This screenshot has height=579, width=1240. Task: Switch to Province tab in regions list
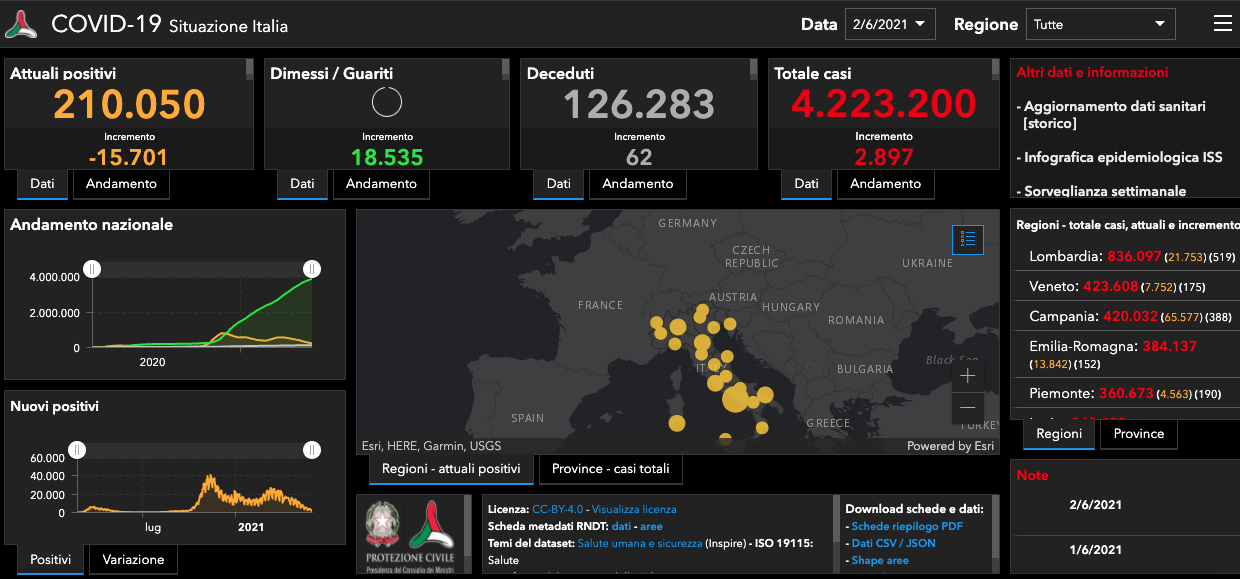coord(1138,434)
